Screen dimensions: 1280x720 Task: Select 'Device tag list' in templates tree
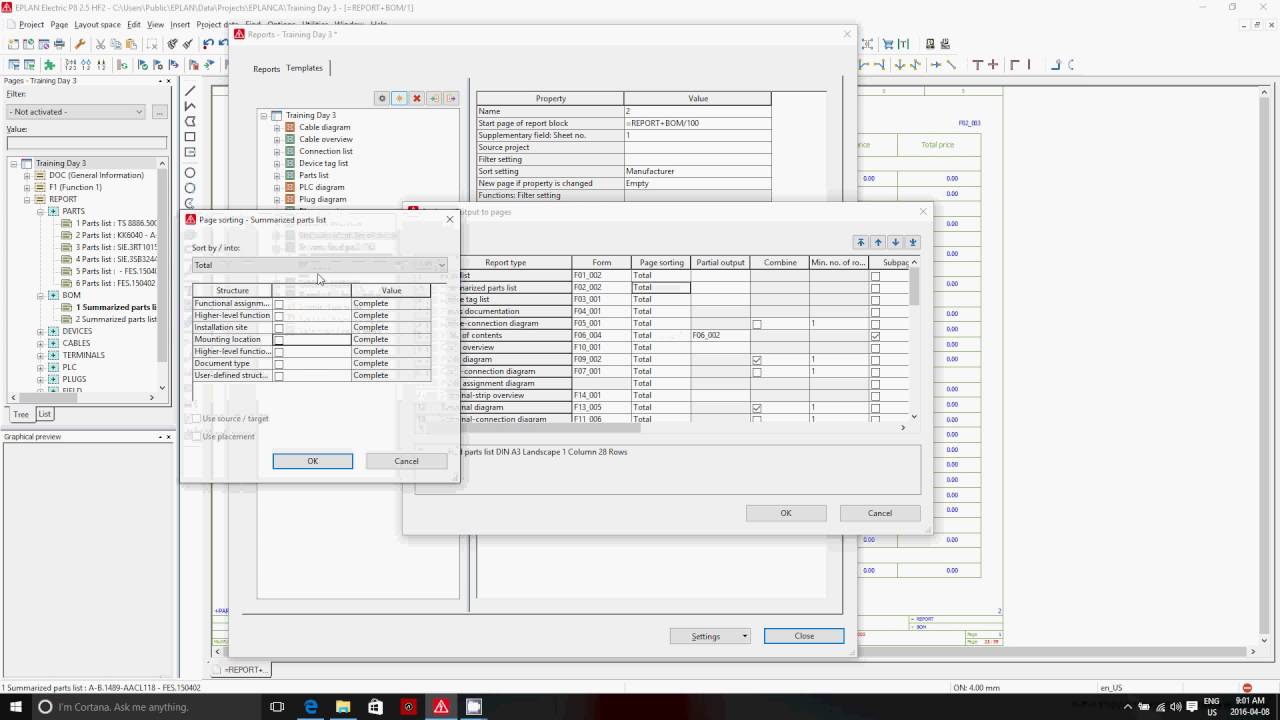point(324,163)
